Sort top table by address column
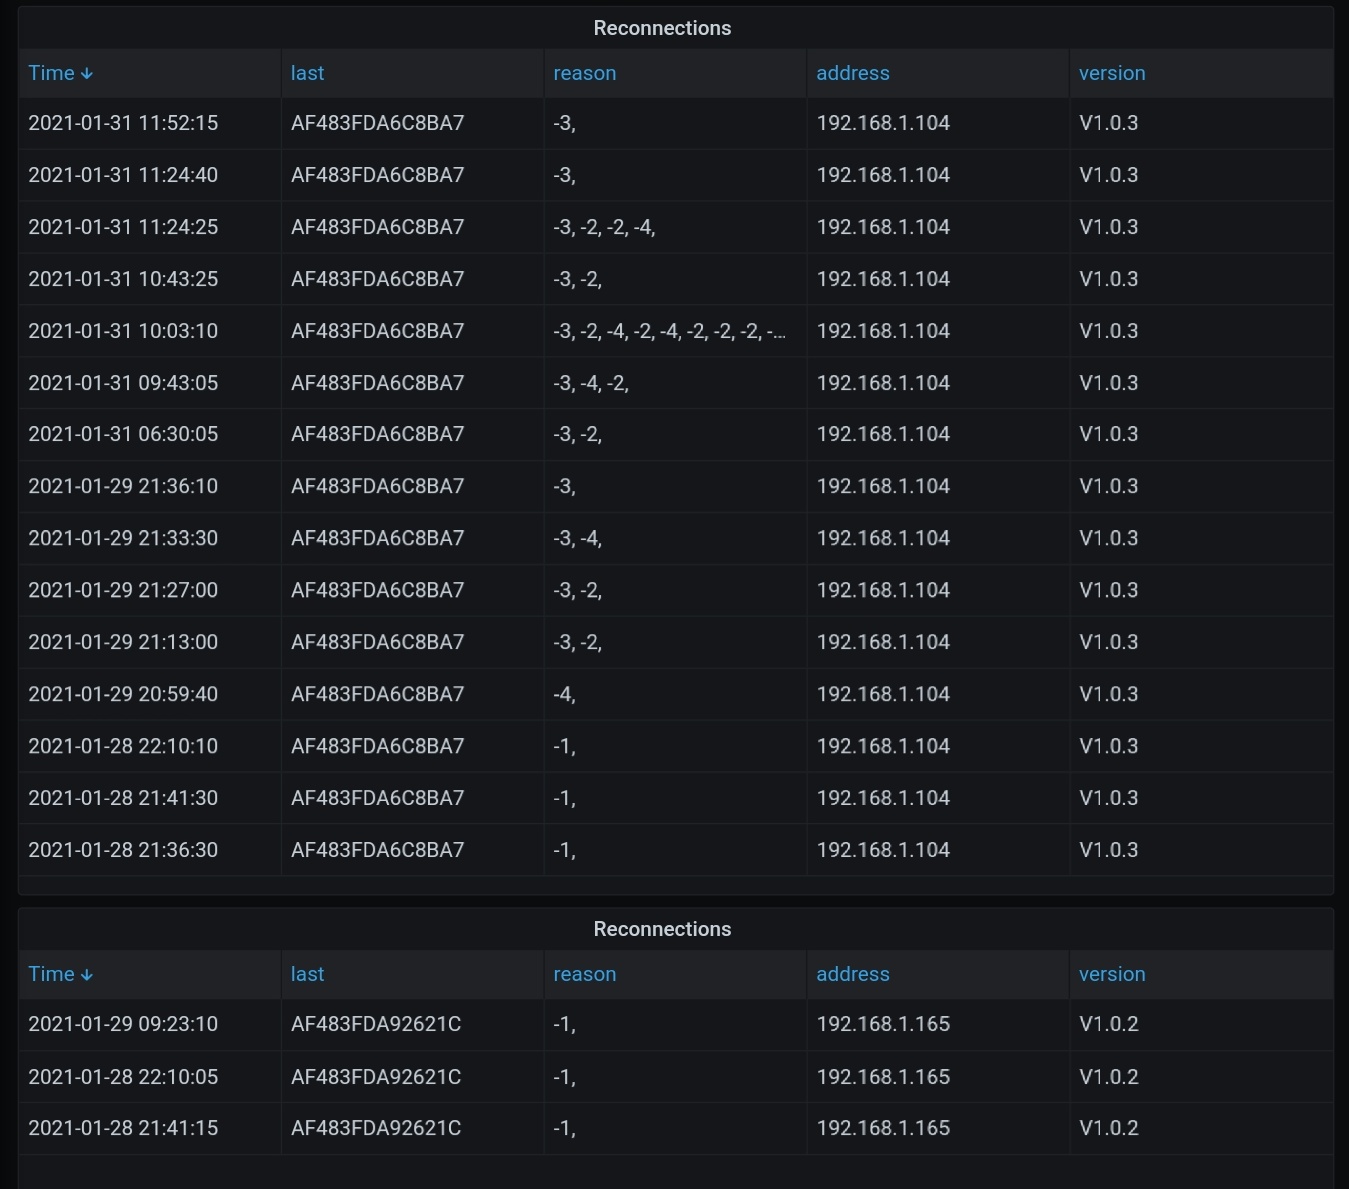1349x1189 pixels. (852, 73)
